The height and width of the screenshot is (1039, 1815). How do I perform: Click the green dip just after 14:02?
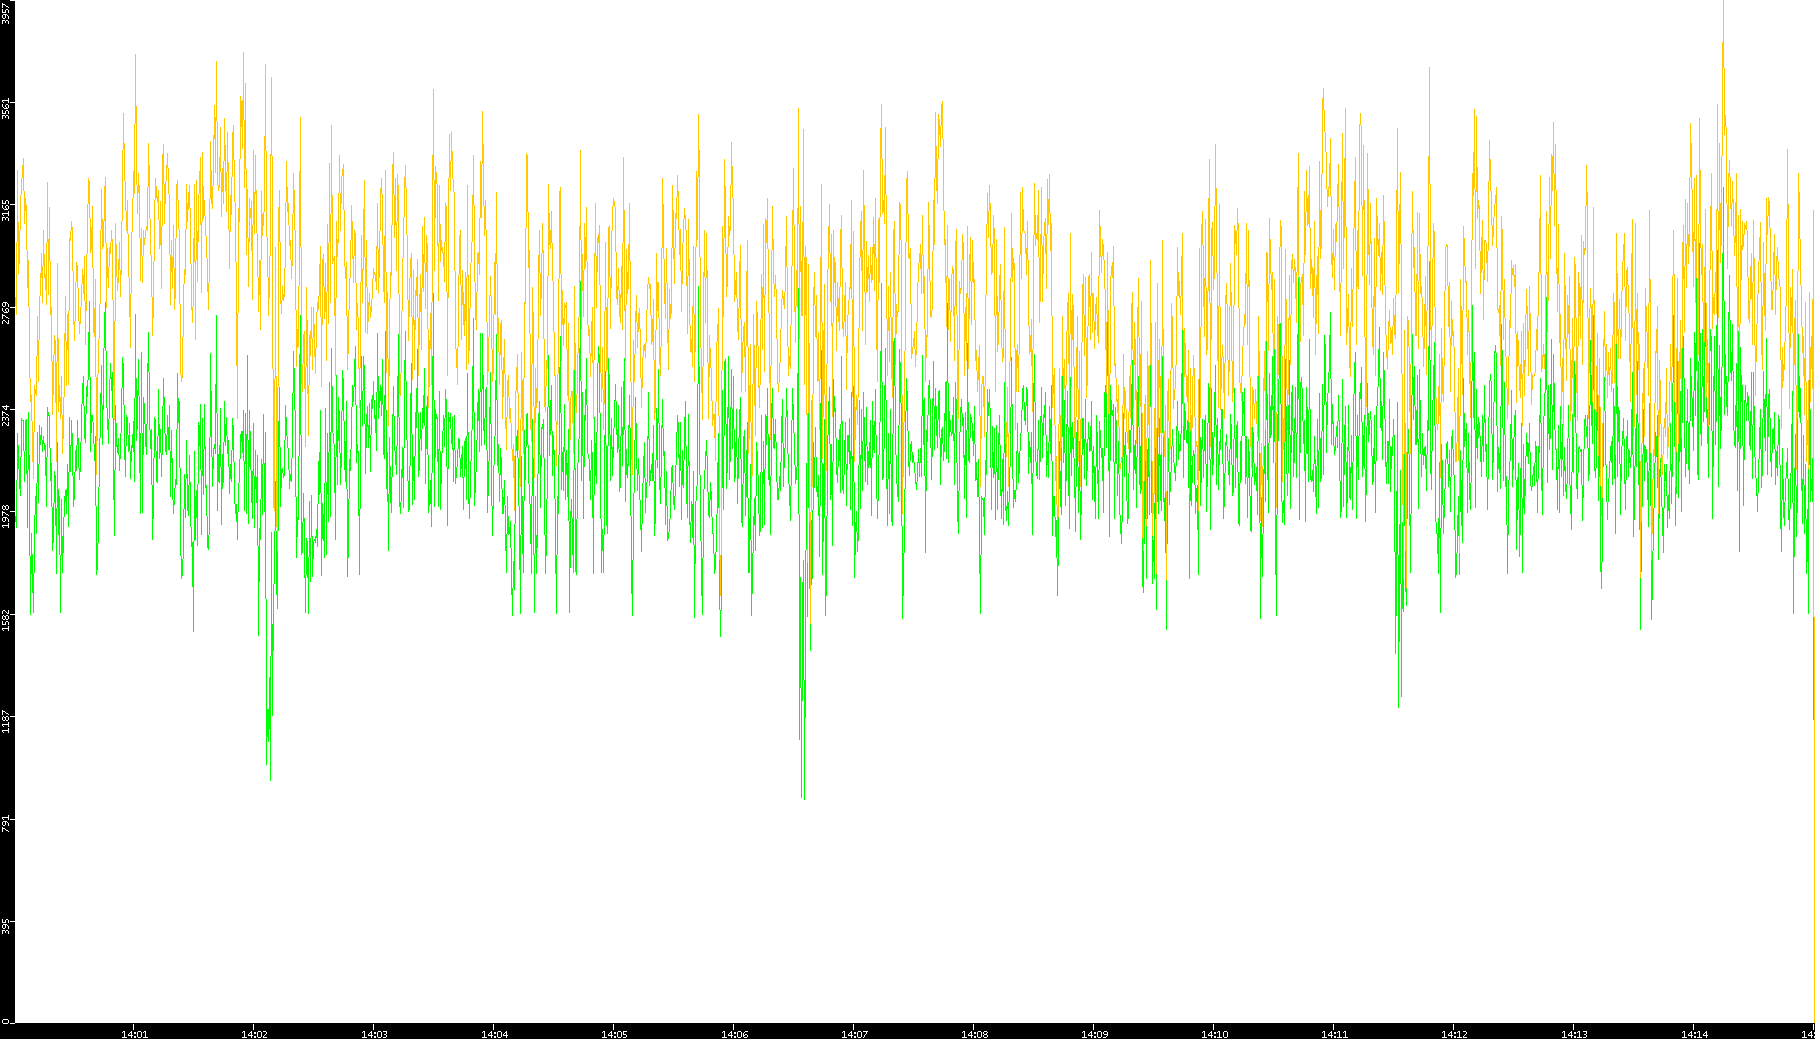click(x=270, y=776)
